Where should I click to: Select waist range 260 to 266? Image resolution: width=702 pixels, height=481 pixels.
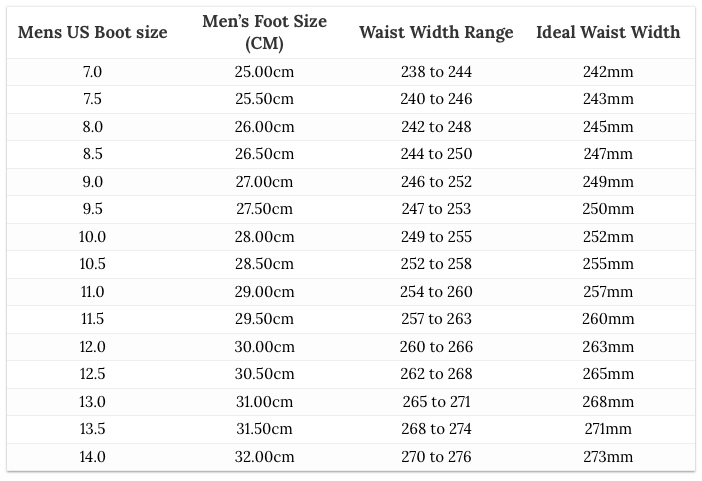[436, 347]
